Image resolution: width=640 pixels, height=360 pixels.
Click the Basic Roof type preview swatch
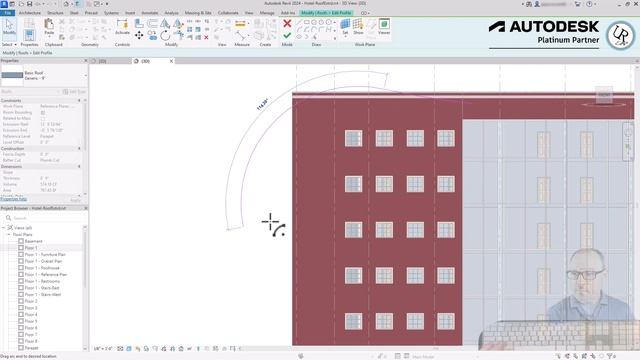pyautogui.click(x=12, y=75)
